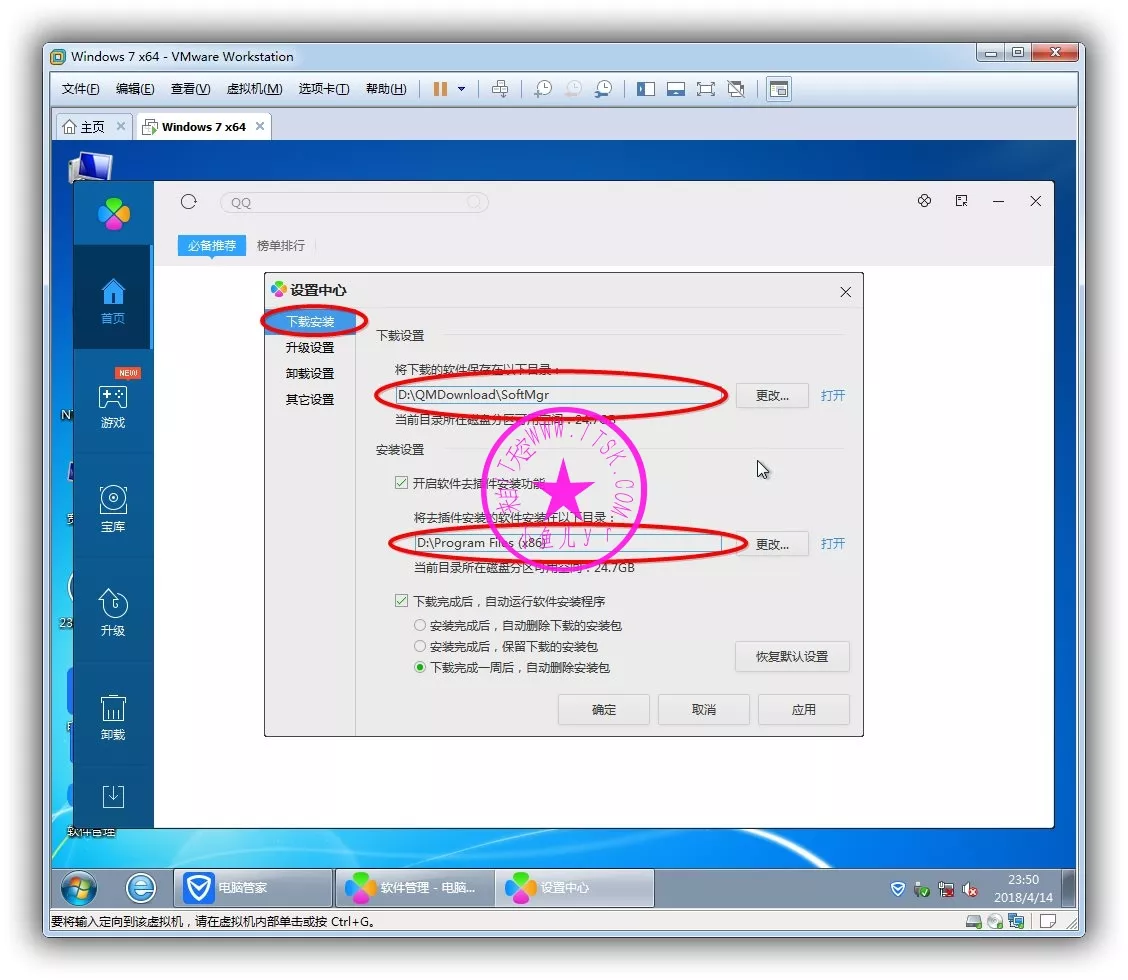The height and width of the screenshot is (980, 1128).
Task: Click the Windows Start orb
Action: 79,887
